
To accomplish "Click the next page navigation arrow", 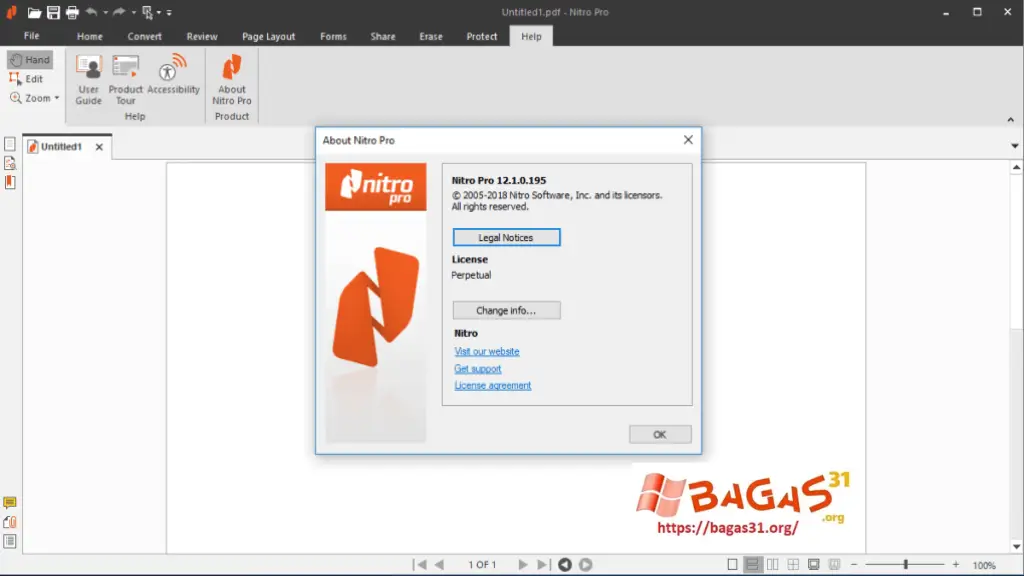I will click(523, 563).
